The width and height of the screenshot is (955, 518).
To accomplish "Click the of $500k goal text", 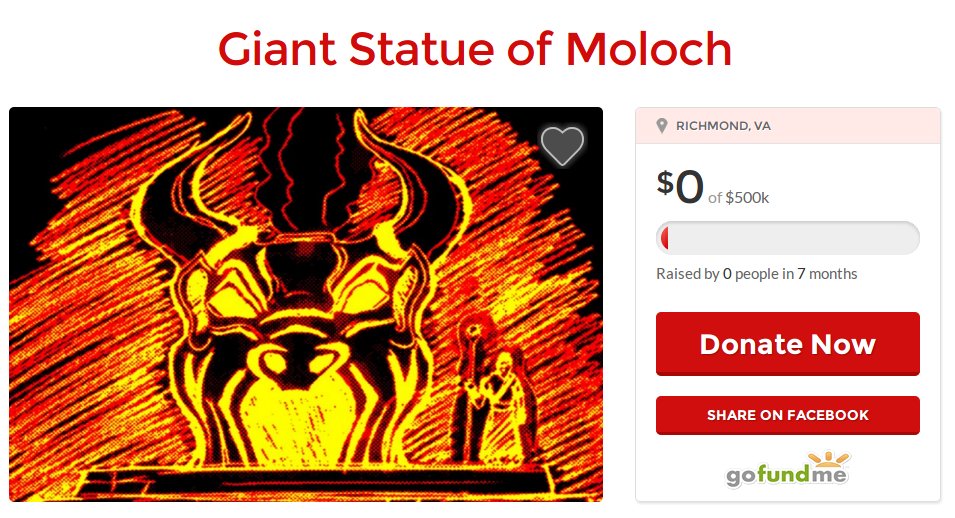I will 738,197.
